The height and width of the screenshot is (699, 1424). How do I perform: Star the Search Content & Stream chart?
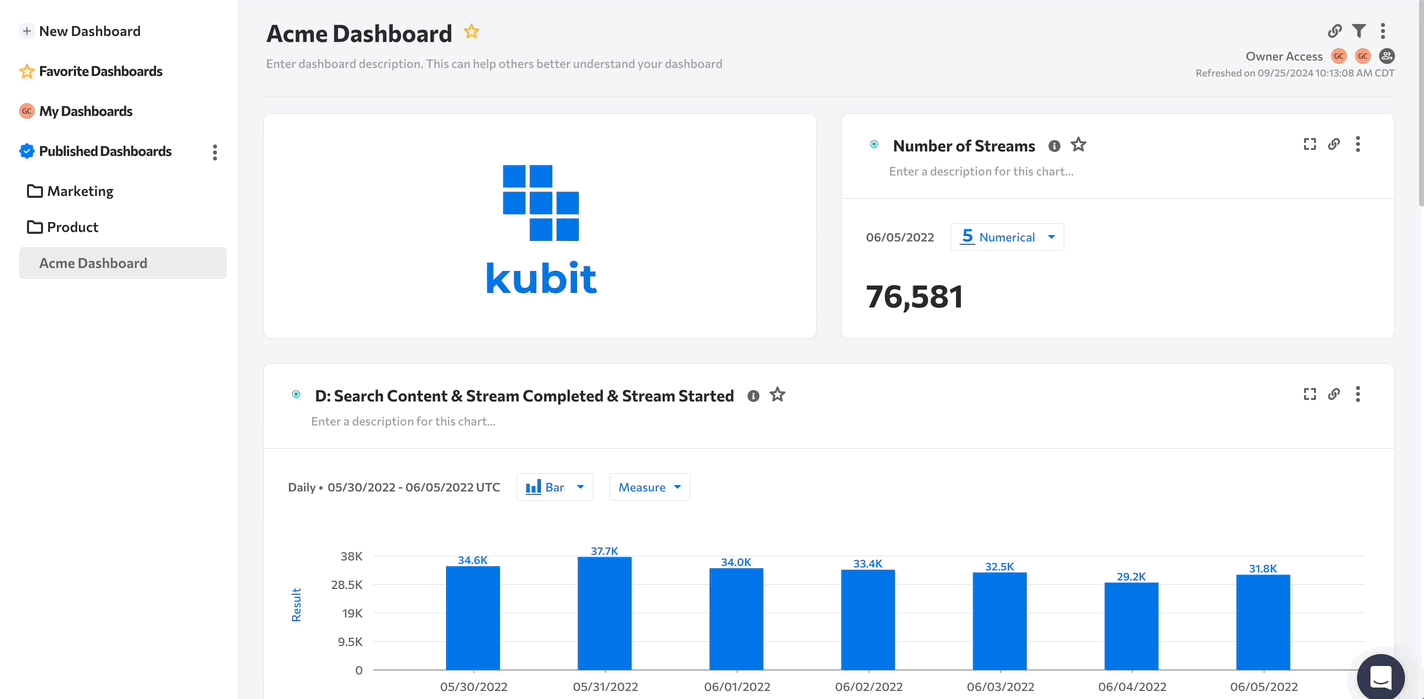[x=777, y=395]
